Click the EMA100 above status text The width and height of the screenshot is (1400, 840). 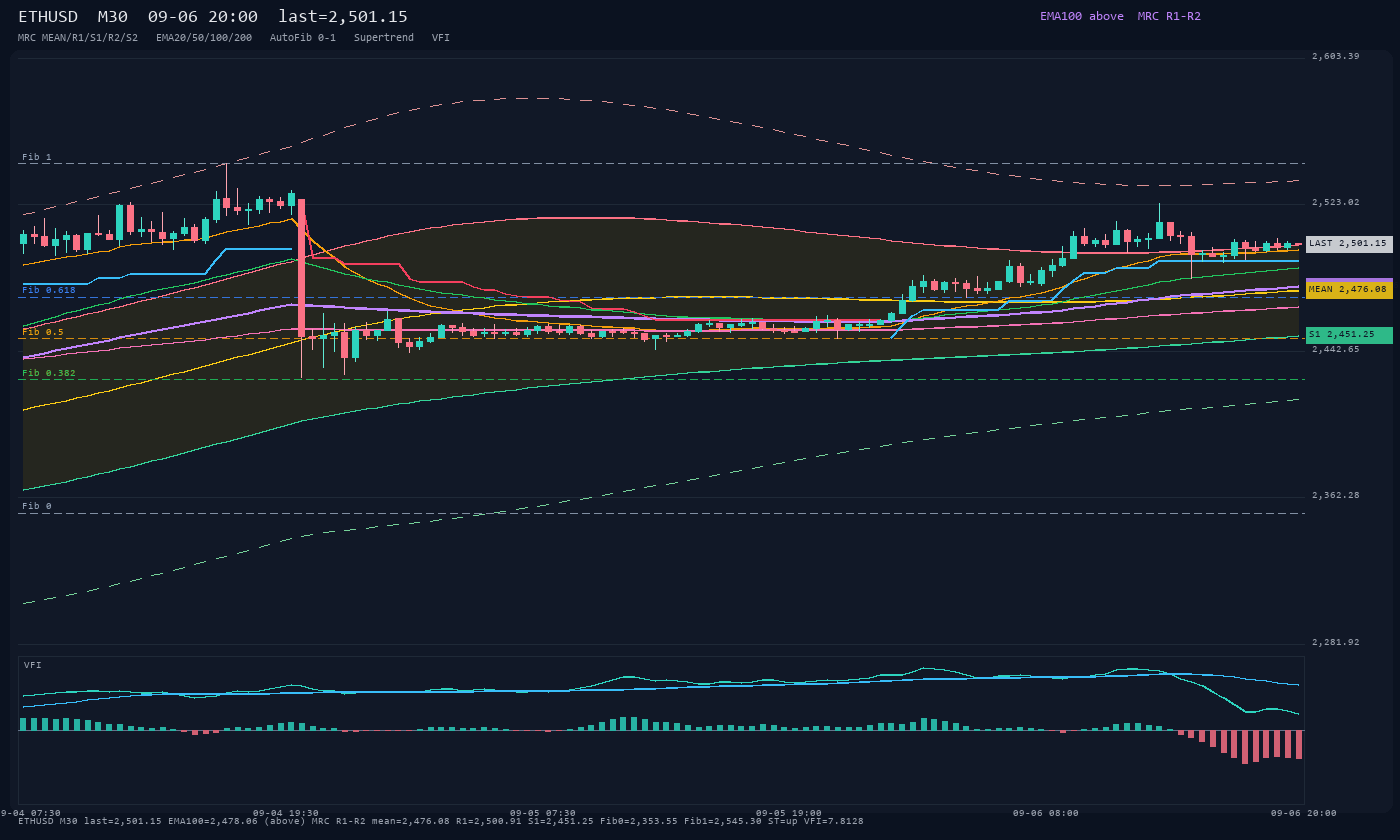[x=1082, y=16]
